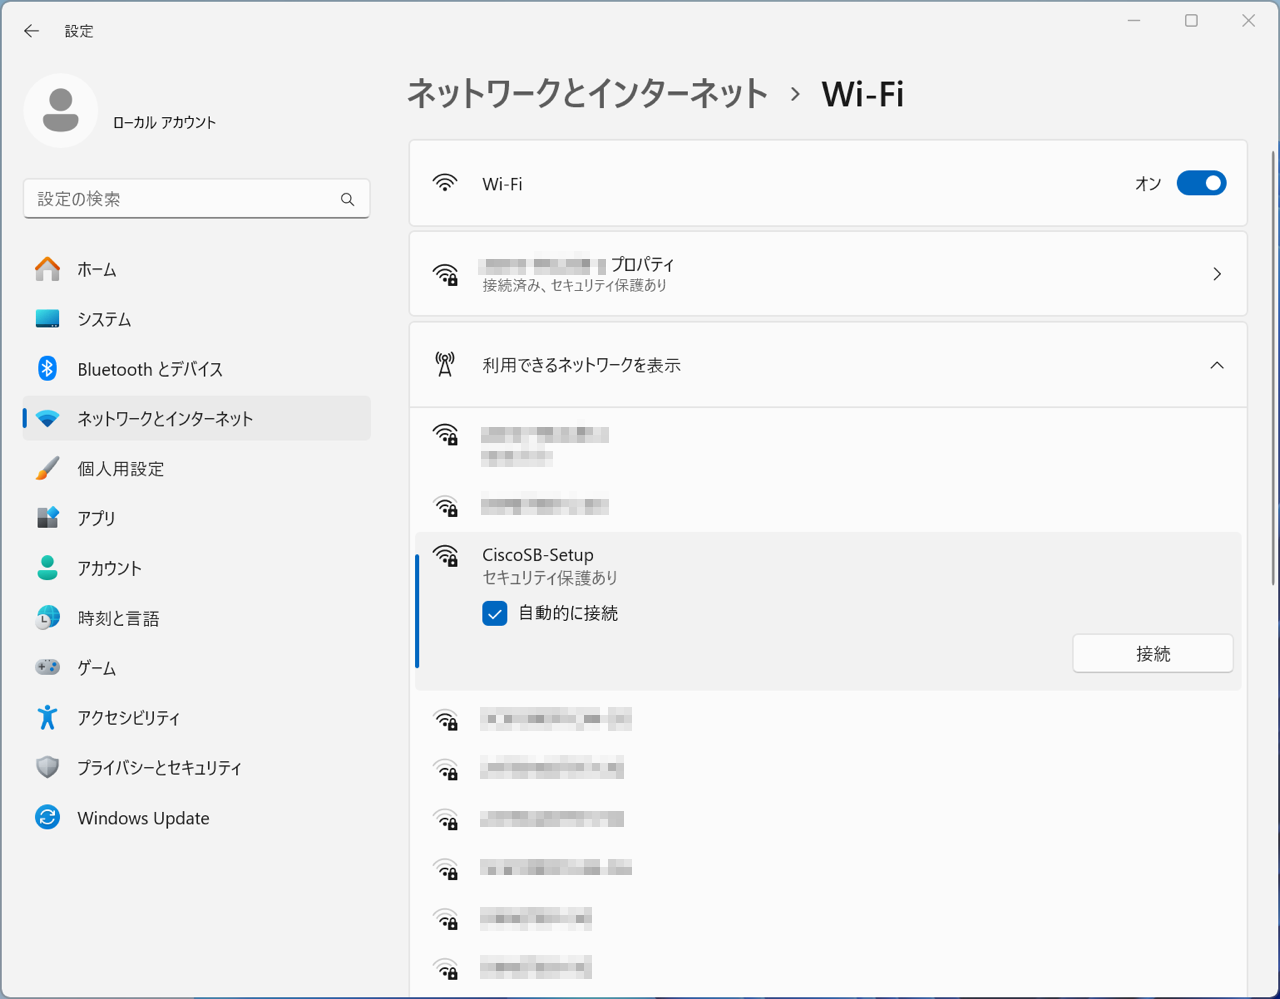Select the Bluetooth とデバイス icon
Screen dimensions: 1280x999
(x=47, y=368)
